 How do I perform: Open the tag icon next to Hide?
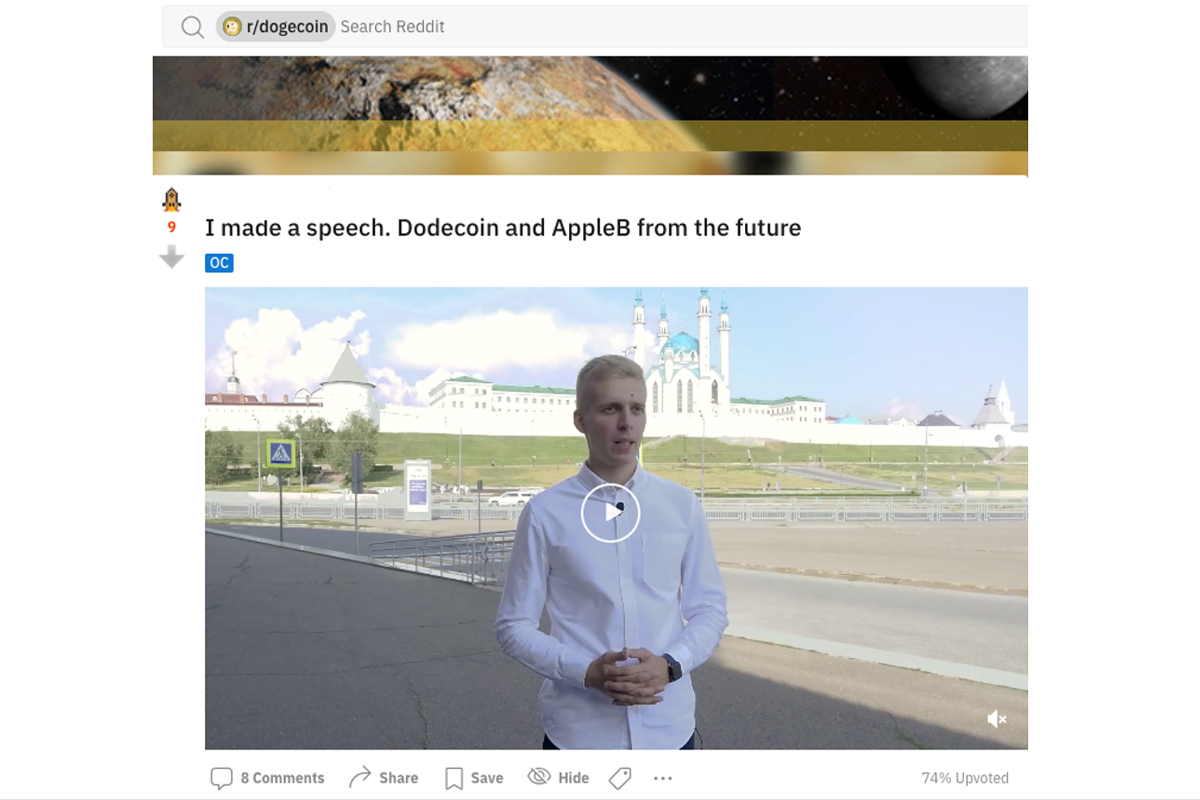coord(620,778)
